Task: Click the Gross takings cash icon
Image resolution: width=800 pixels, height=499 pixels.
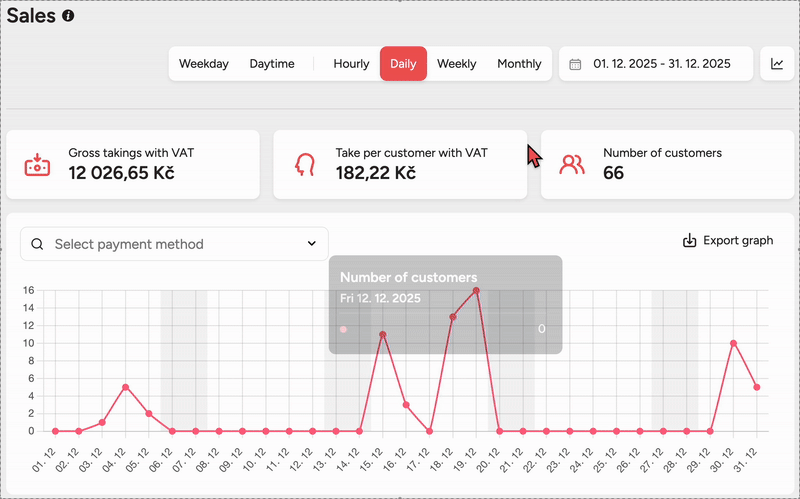Action: tap(37, 164)
